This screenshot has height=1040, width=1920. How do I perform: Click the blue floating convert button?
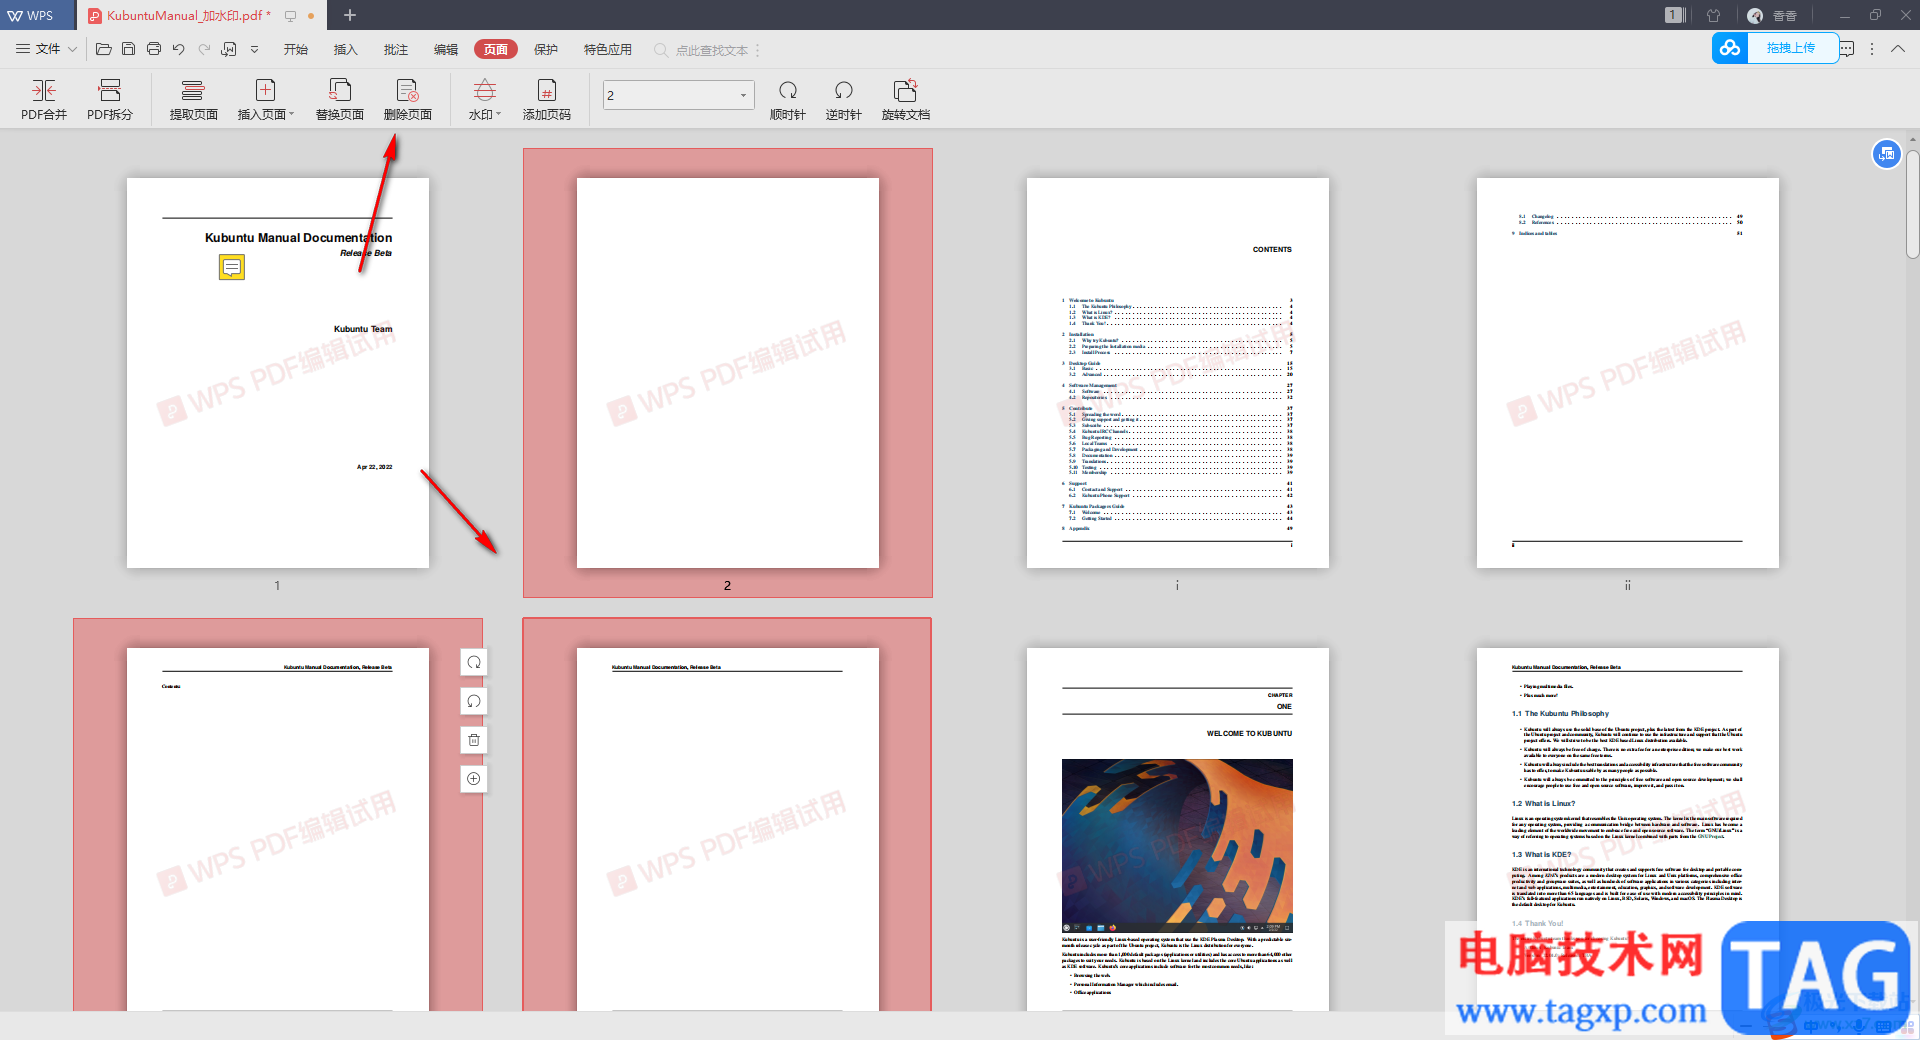(x=1886, y=154)
